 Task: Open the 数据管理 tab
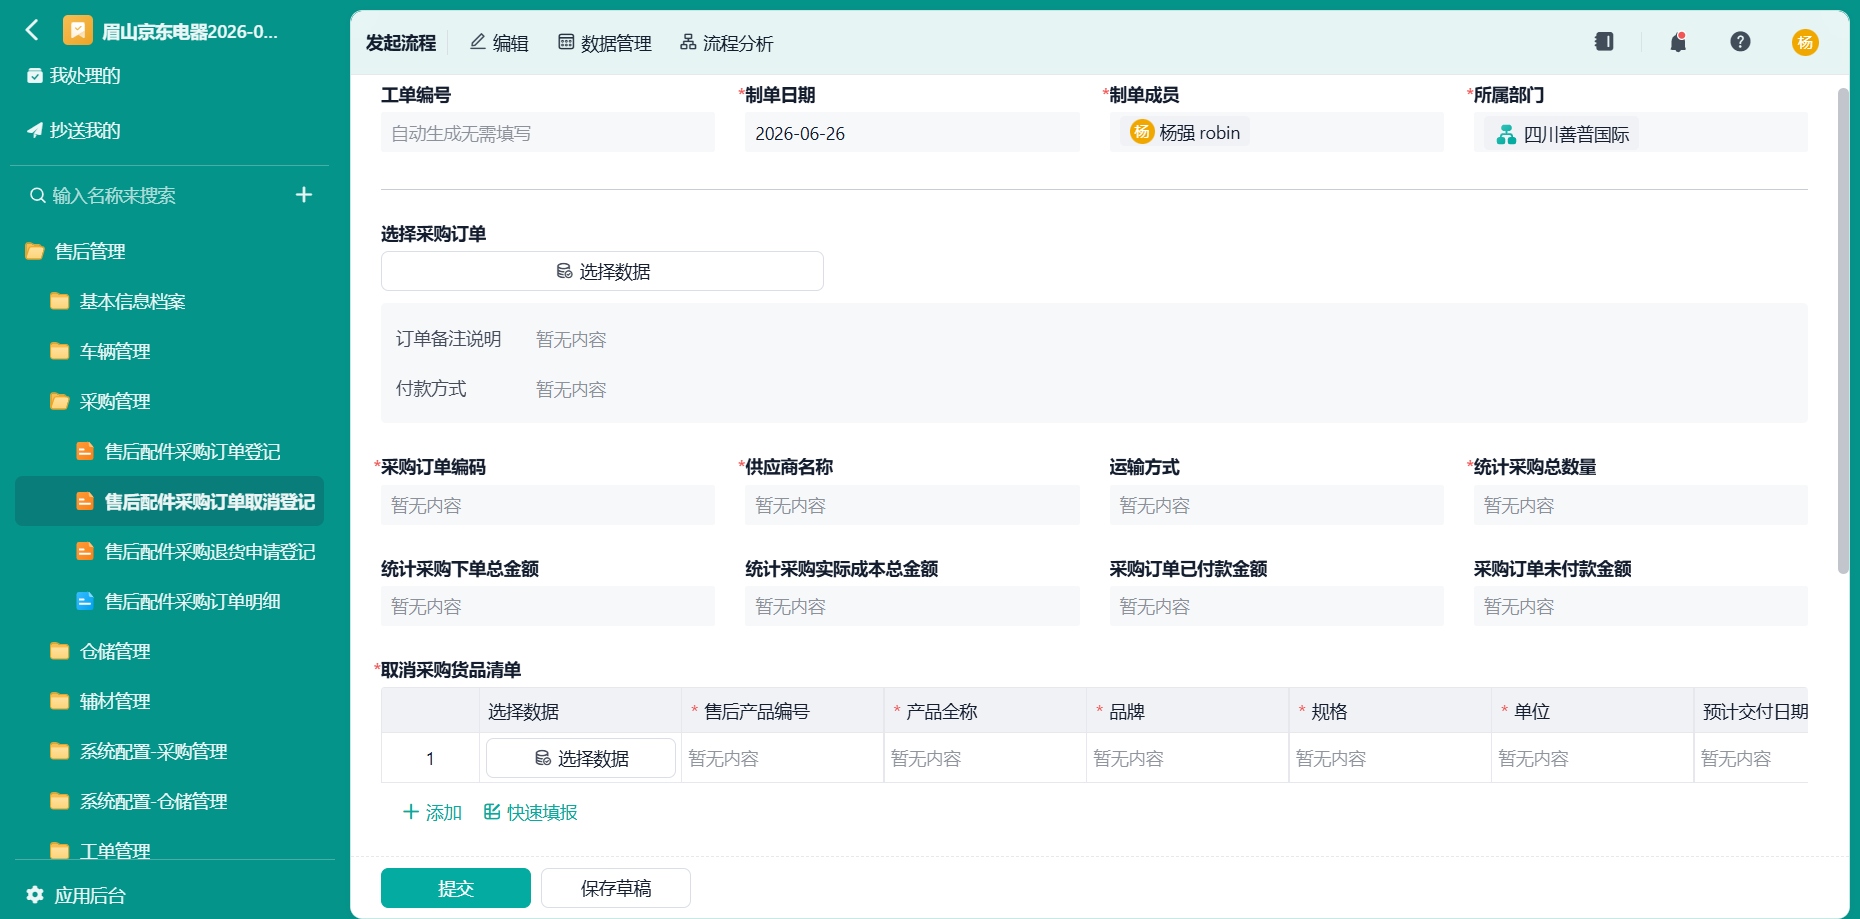click(605, 43)
